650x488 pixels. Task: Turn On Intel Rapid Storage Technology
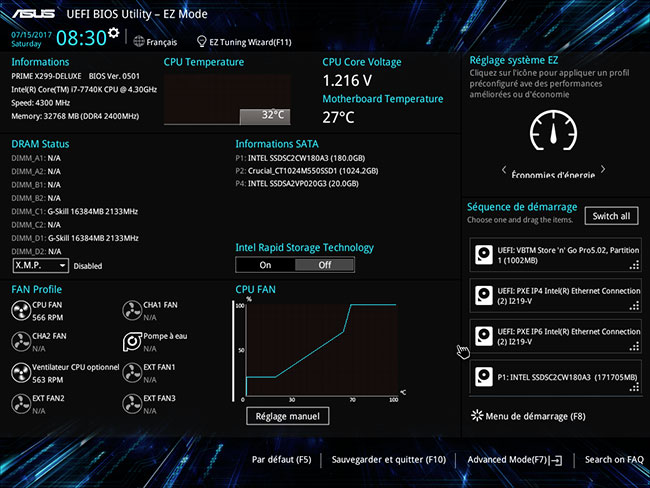click(x=265, y=265)
